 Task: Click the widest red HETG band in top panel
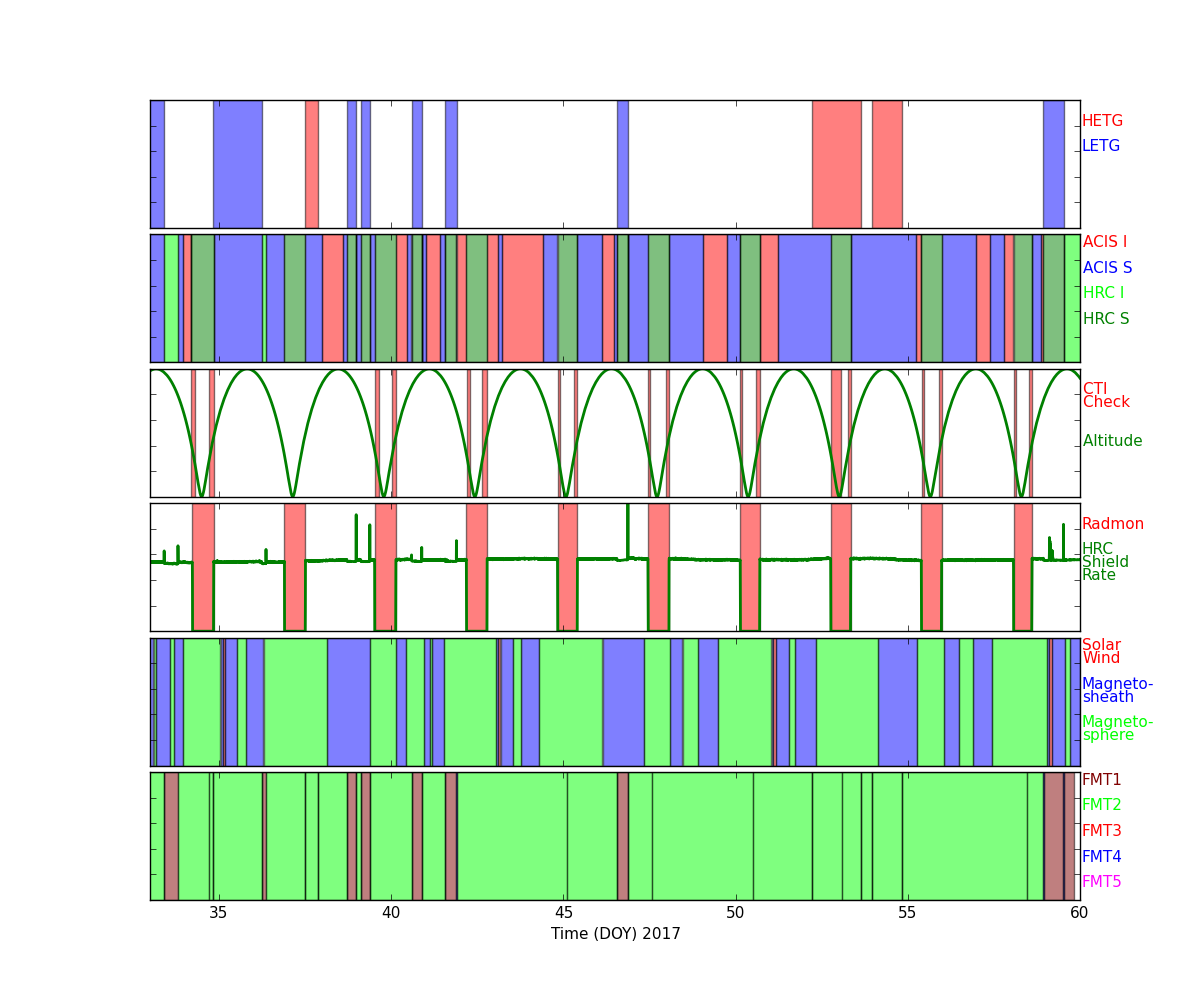836,164
